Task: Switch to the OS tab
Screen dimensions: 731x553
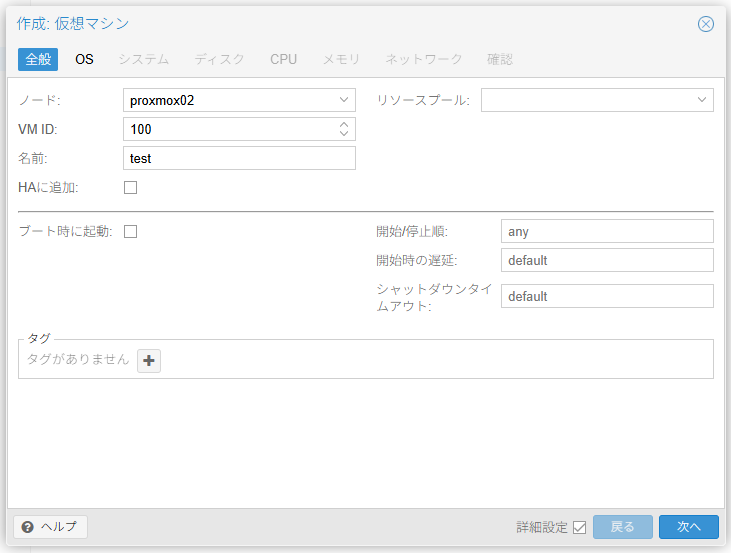Action: coord(84,59)
